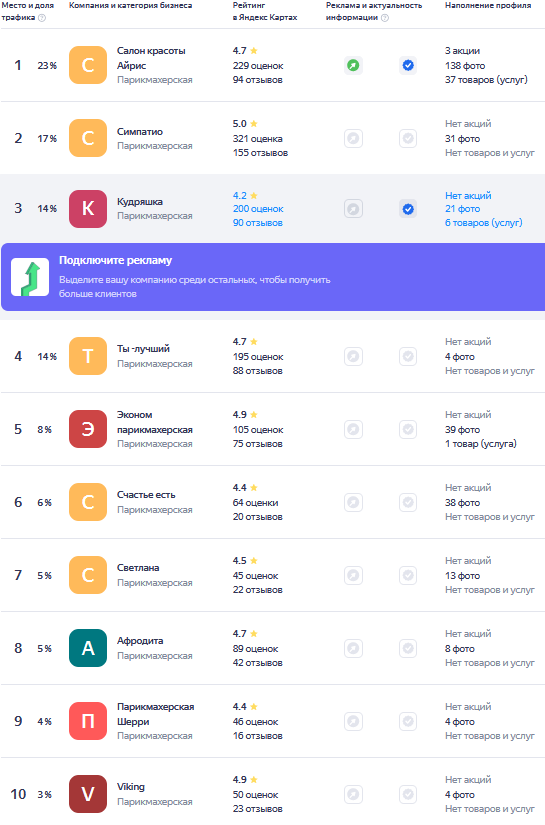Click the grey advertising icon for Афродита

point(354,648)
